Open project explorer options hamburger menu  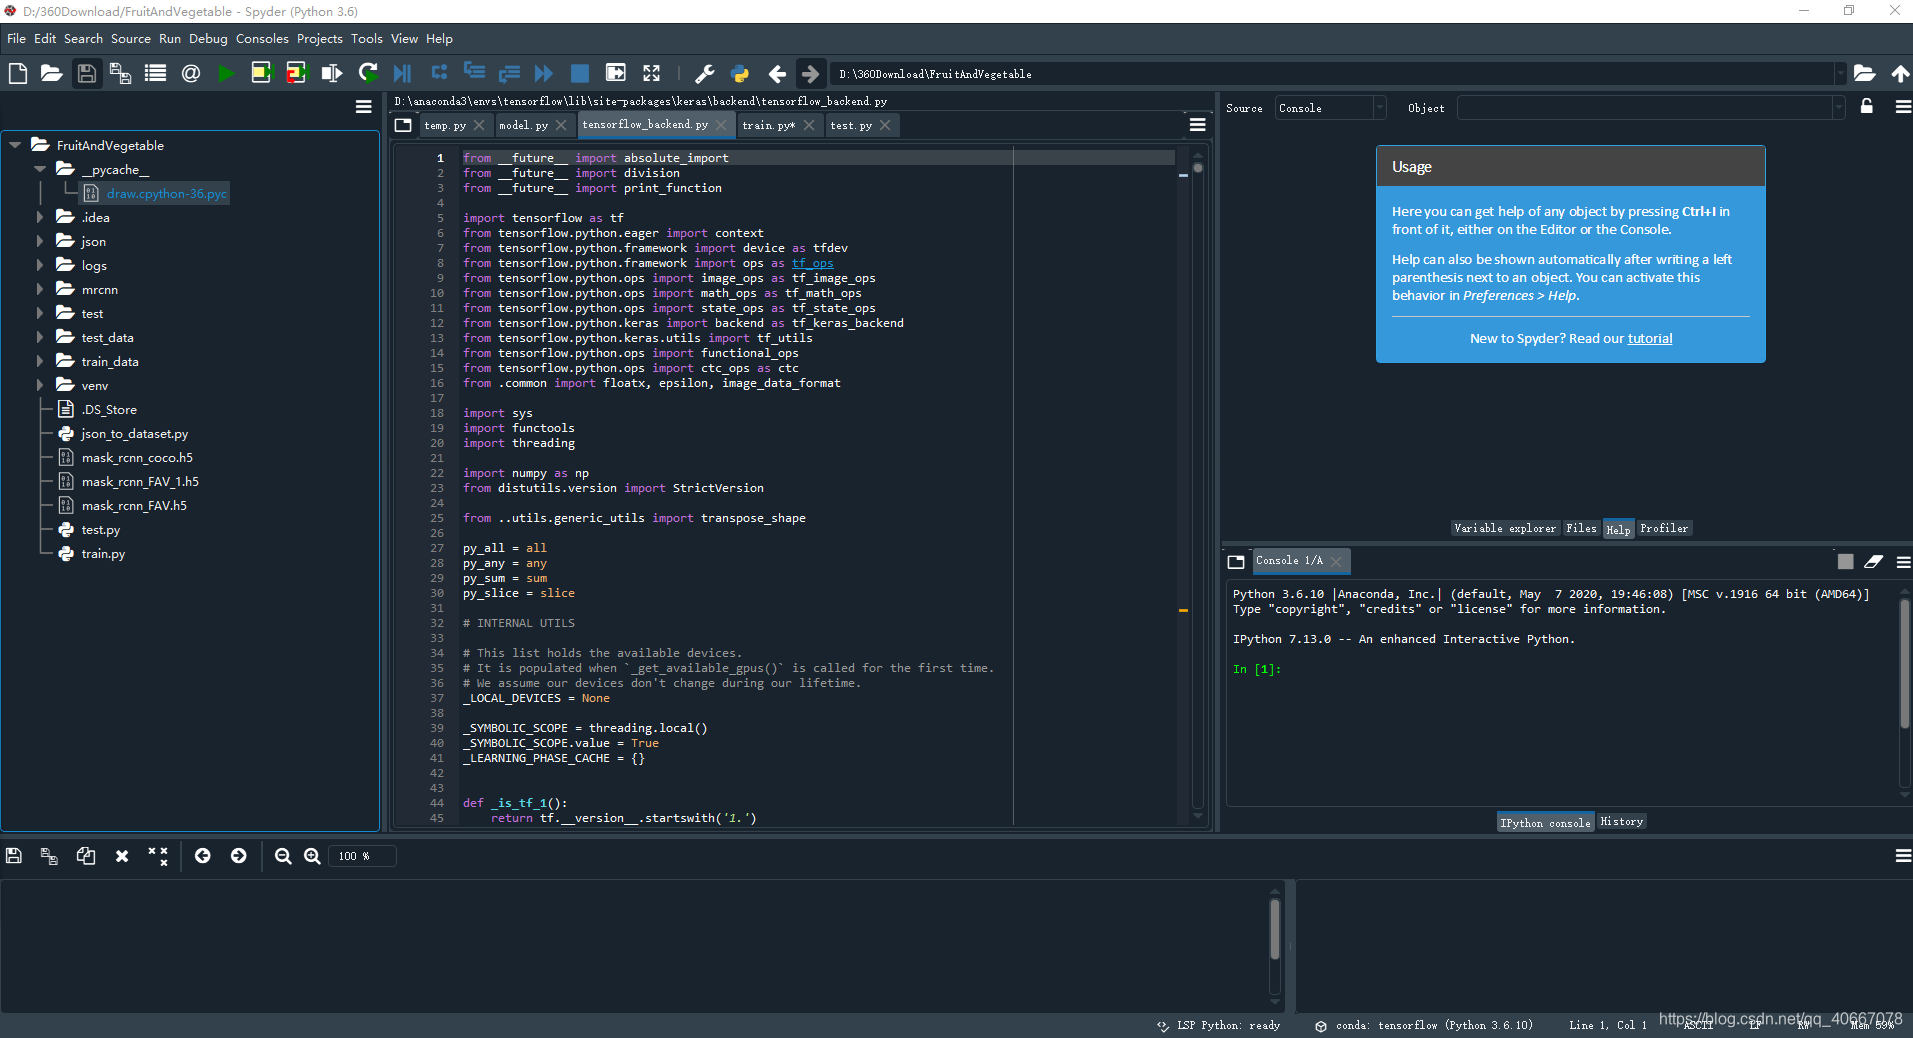364,107
